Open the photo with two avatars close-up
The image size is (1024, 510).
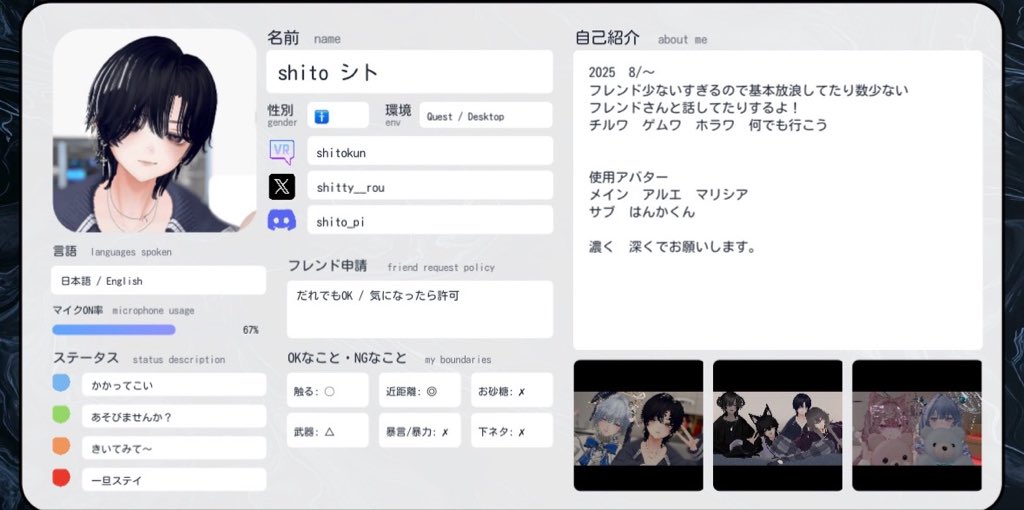[639, 425]
